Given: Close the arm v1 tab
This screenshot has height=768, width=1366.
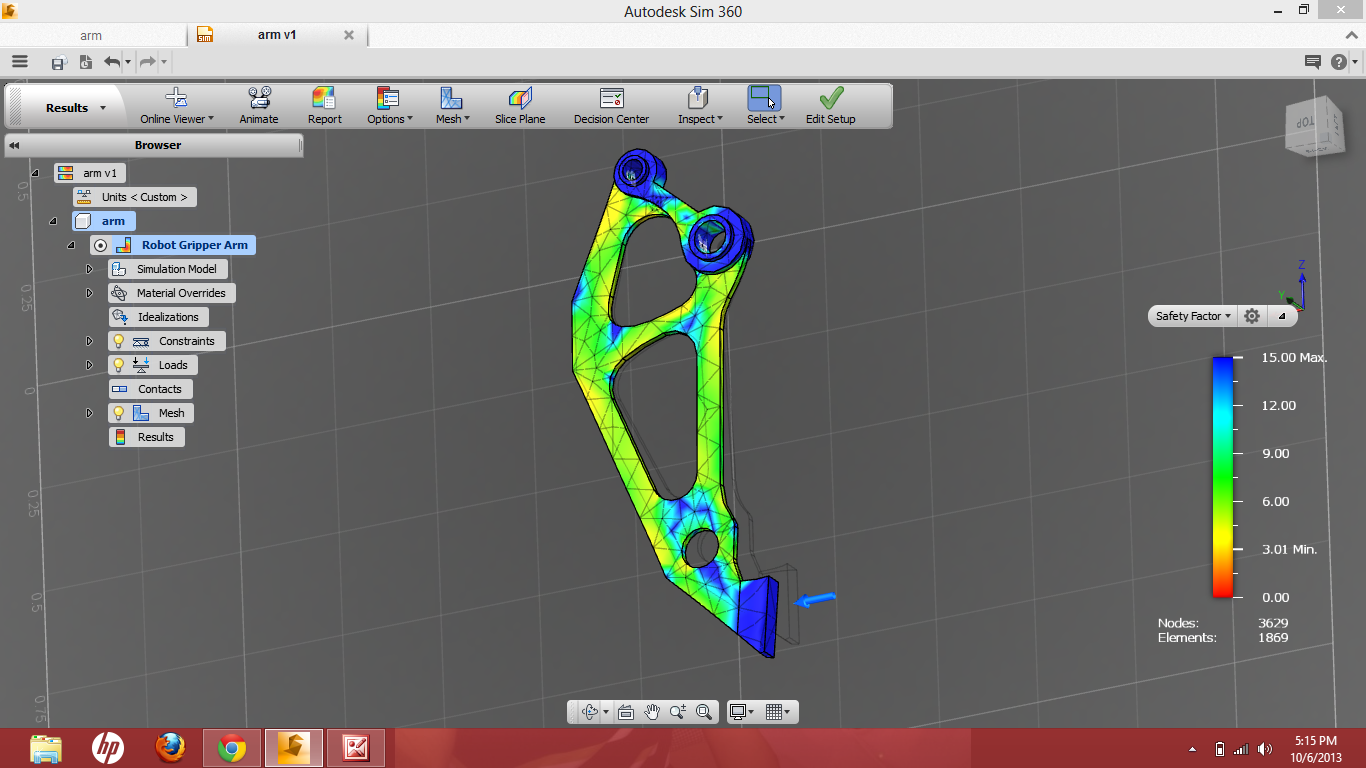Looking at the screenshot, I should pos(349,35).
